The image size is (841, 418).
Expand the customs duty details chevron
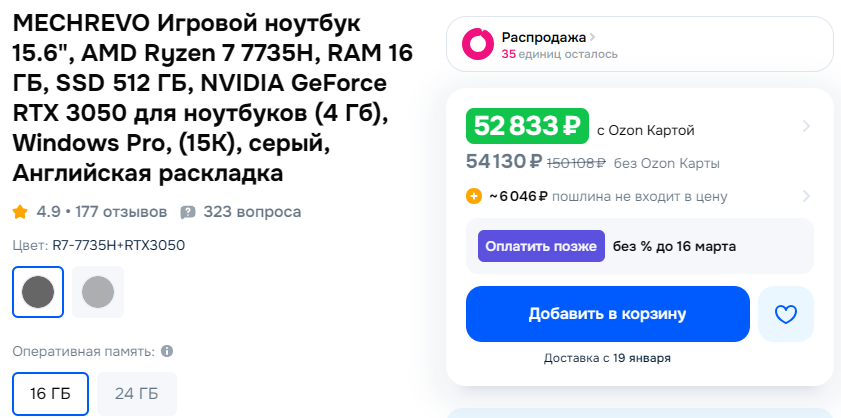pos(806,196)
